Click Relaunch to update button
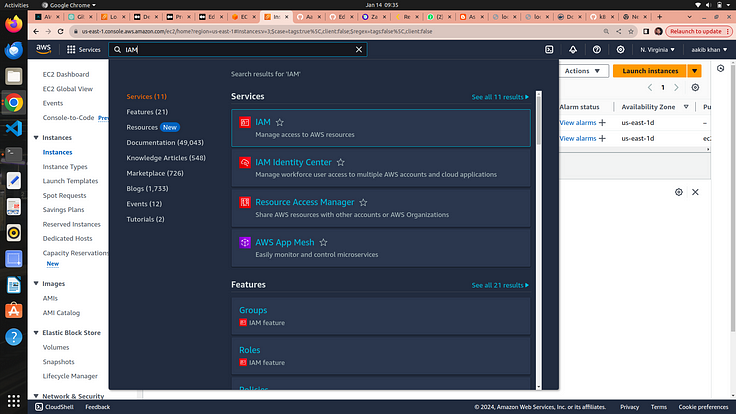Viewport: 736px width, 414px height. (x=698, y=31)
